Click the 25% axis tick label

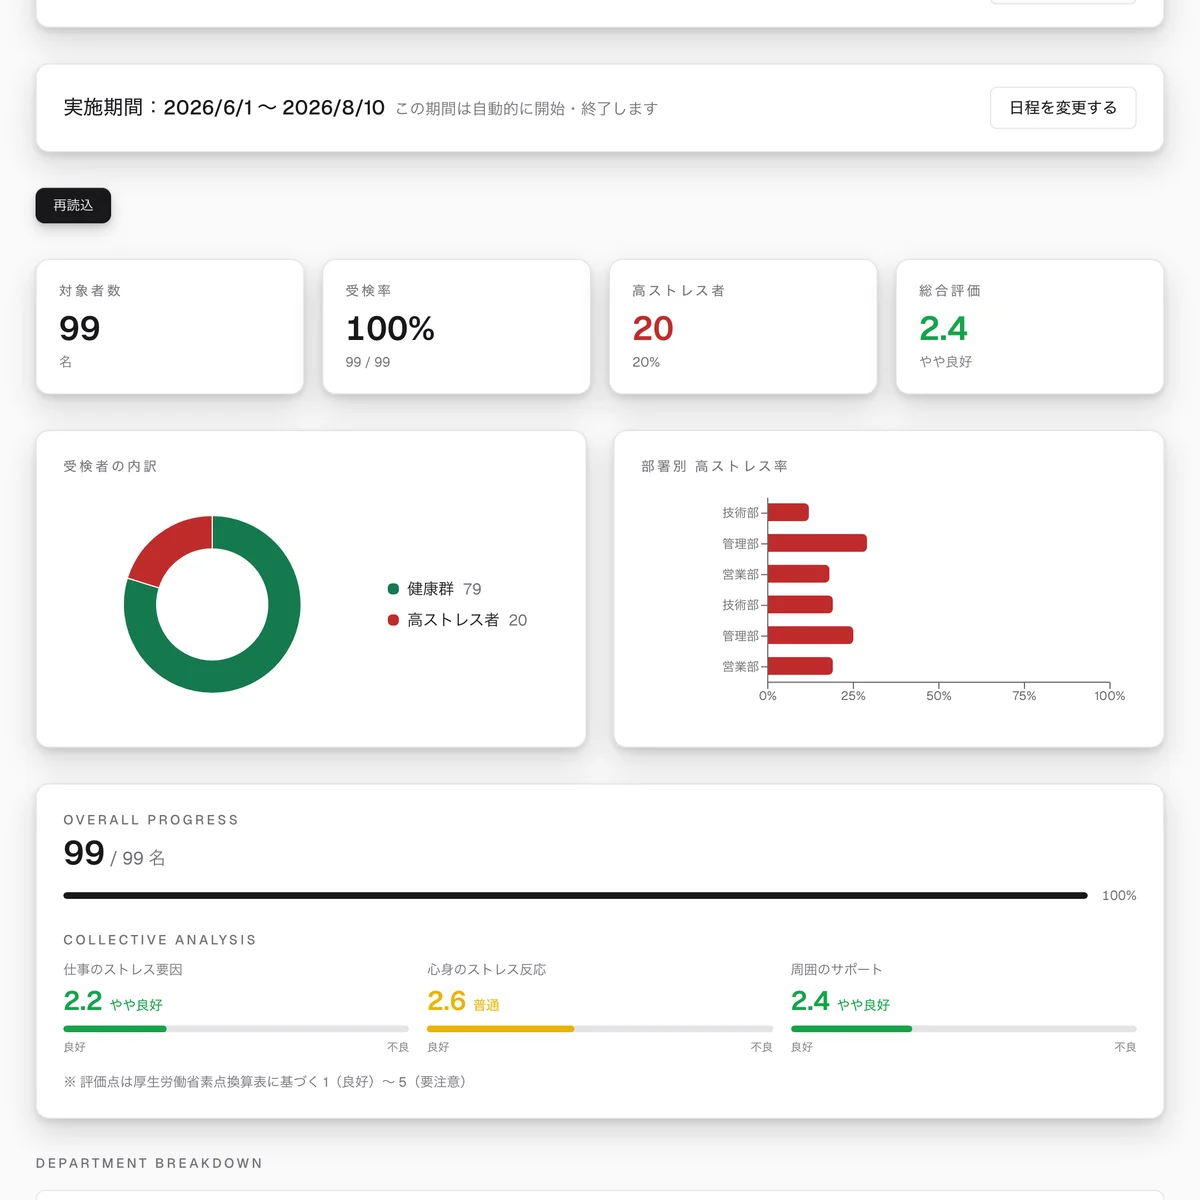853,696
